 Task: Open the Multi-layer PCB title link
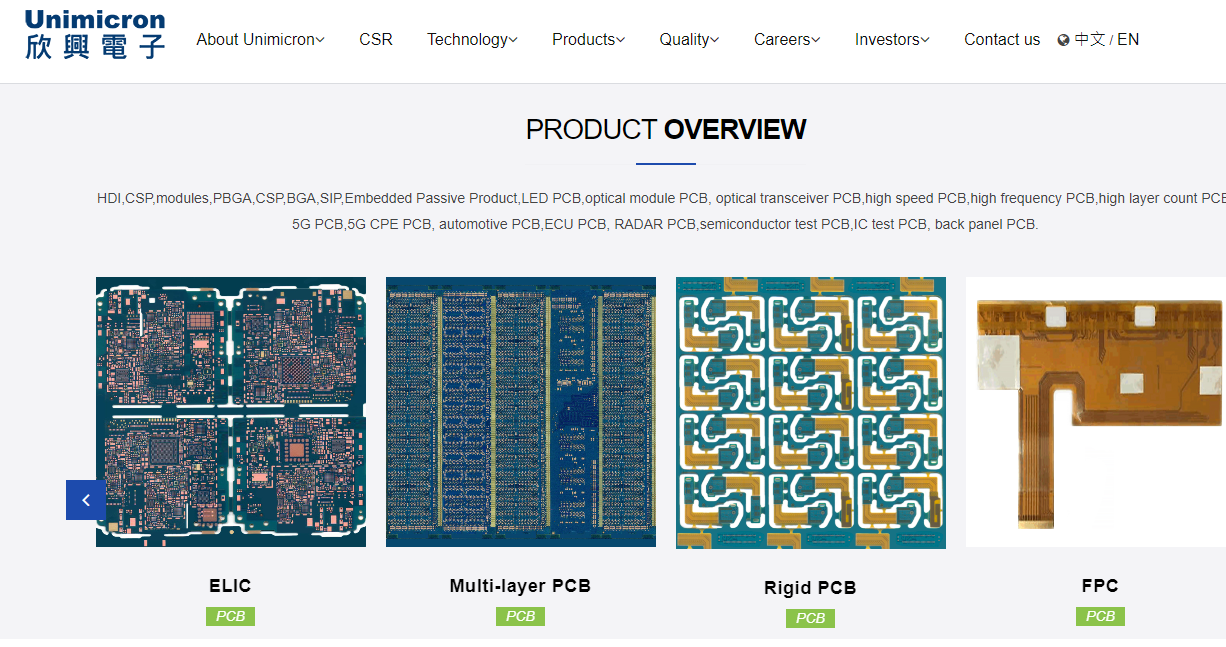pyautogui.click(x=520, y=586)
